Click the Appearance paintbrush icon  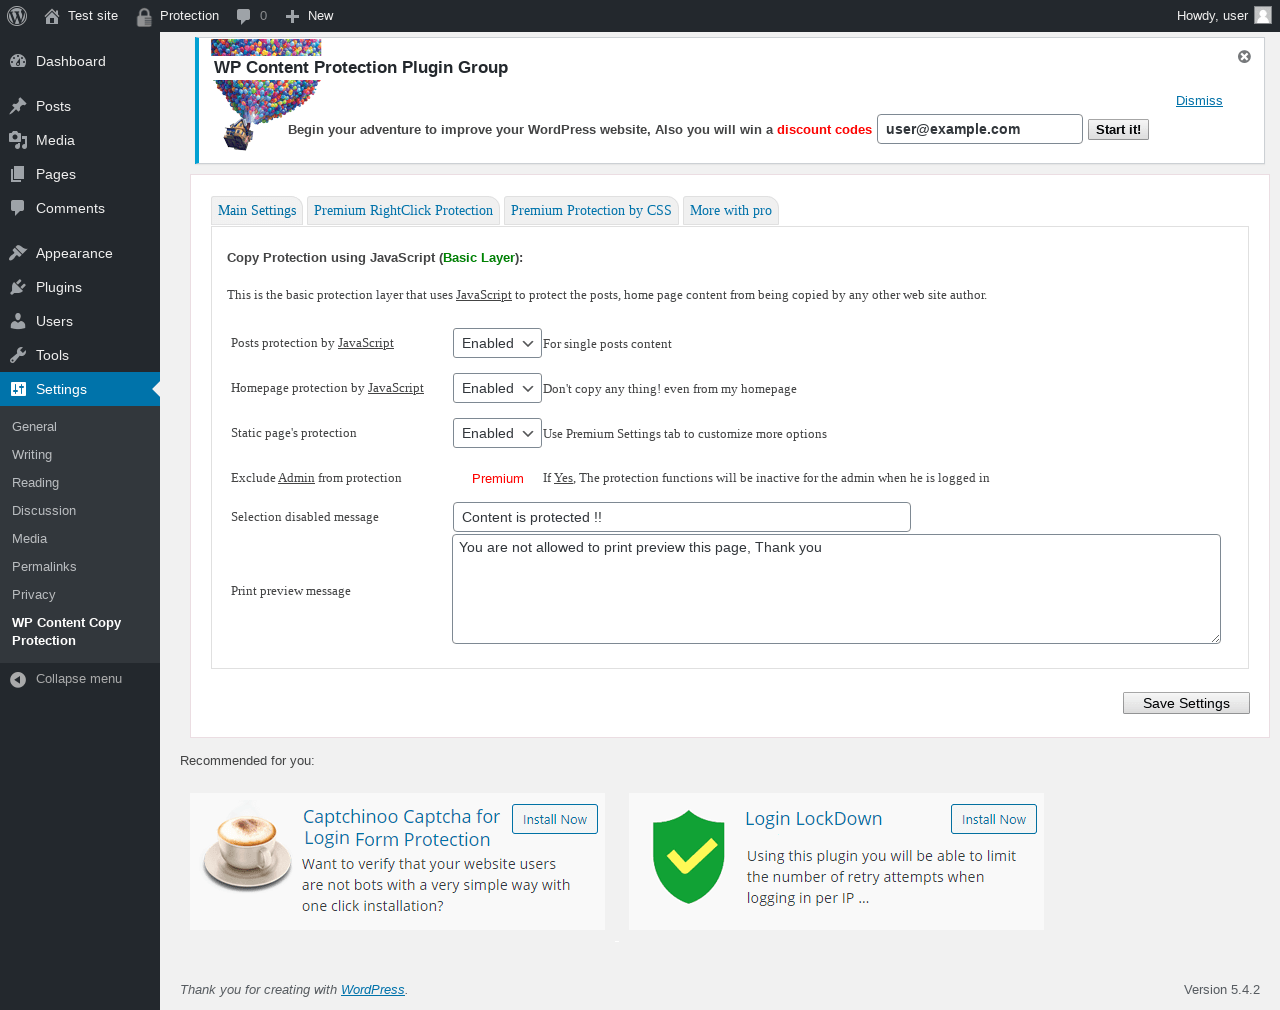tap(18, 253)
